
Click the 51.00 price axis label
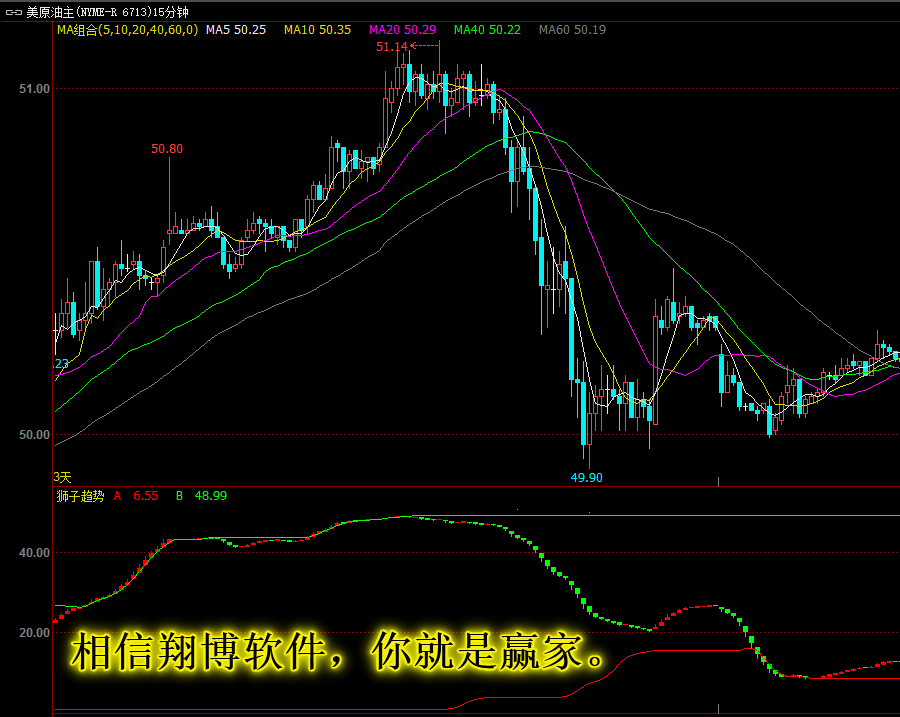tap(34, 88)
